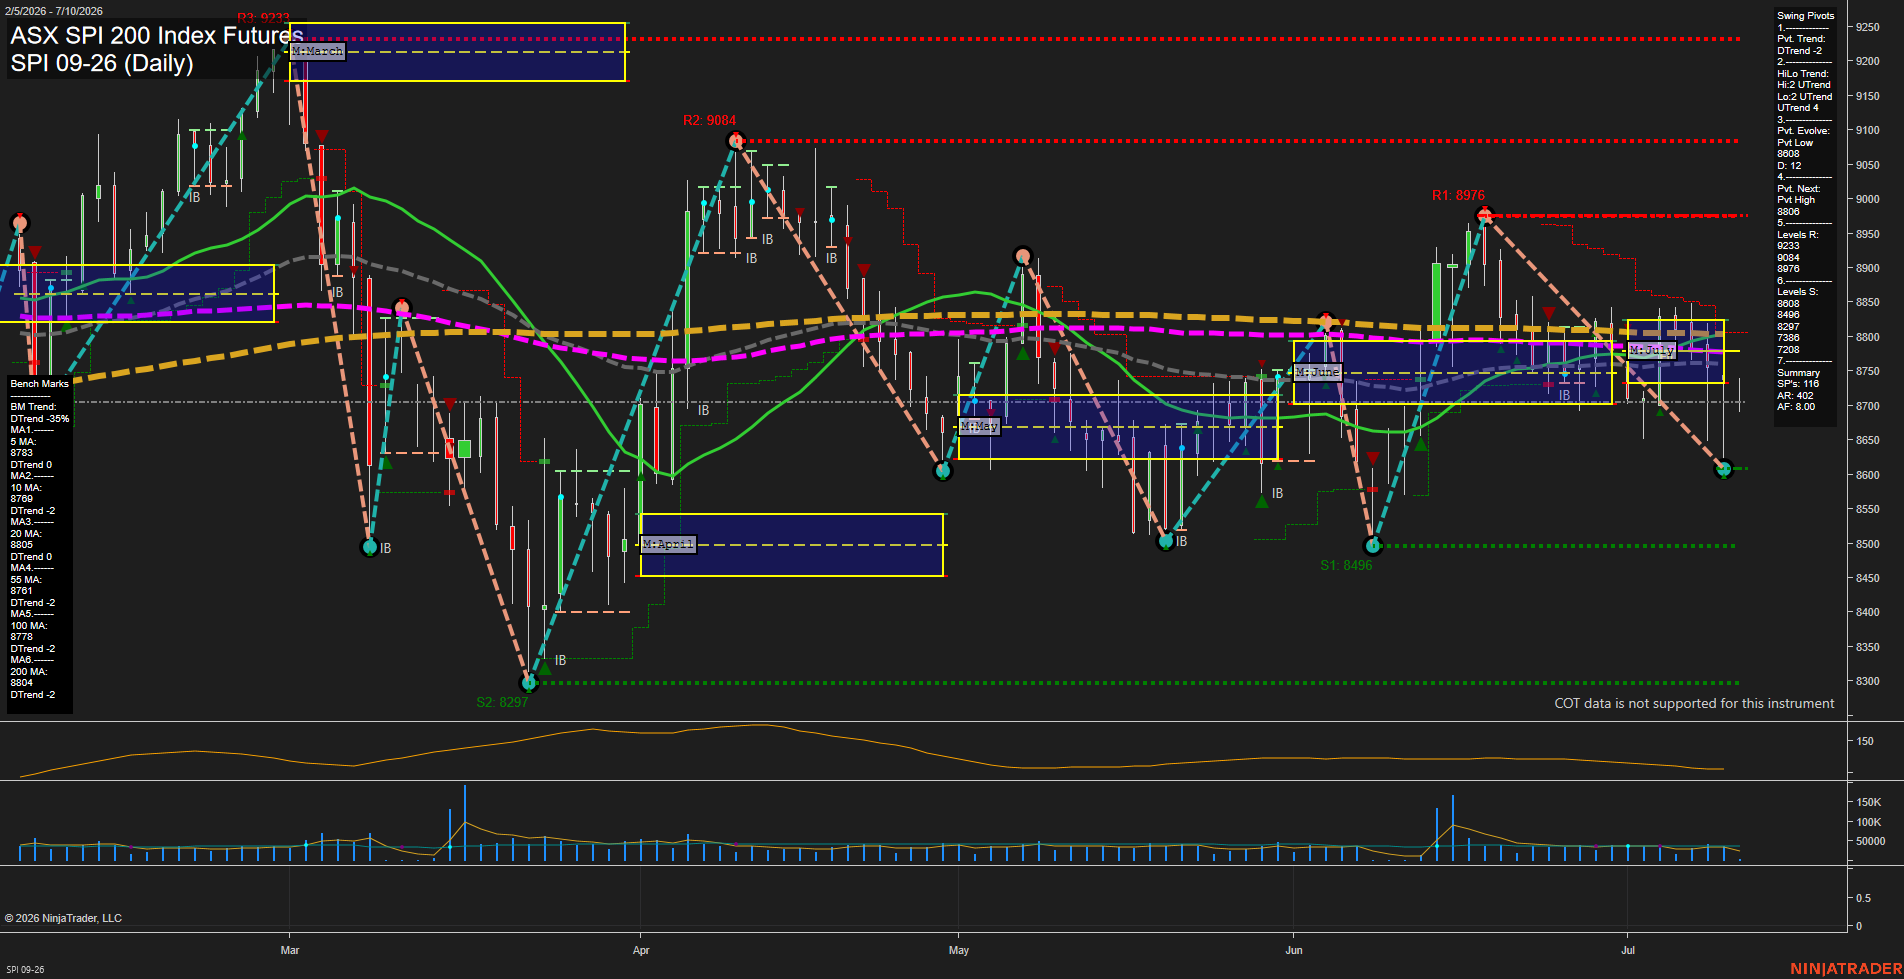Click the 9250 price axis label

1868,27
